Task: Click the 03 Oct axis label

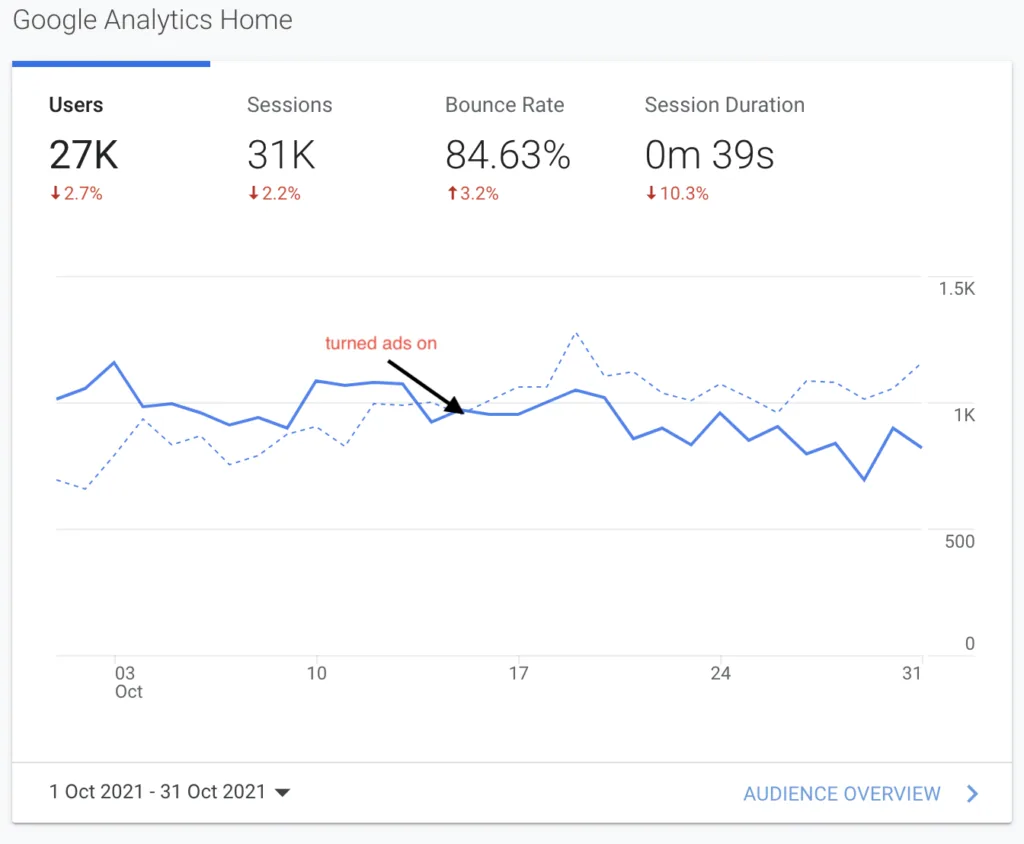Action: [x=128, y=682]
